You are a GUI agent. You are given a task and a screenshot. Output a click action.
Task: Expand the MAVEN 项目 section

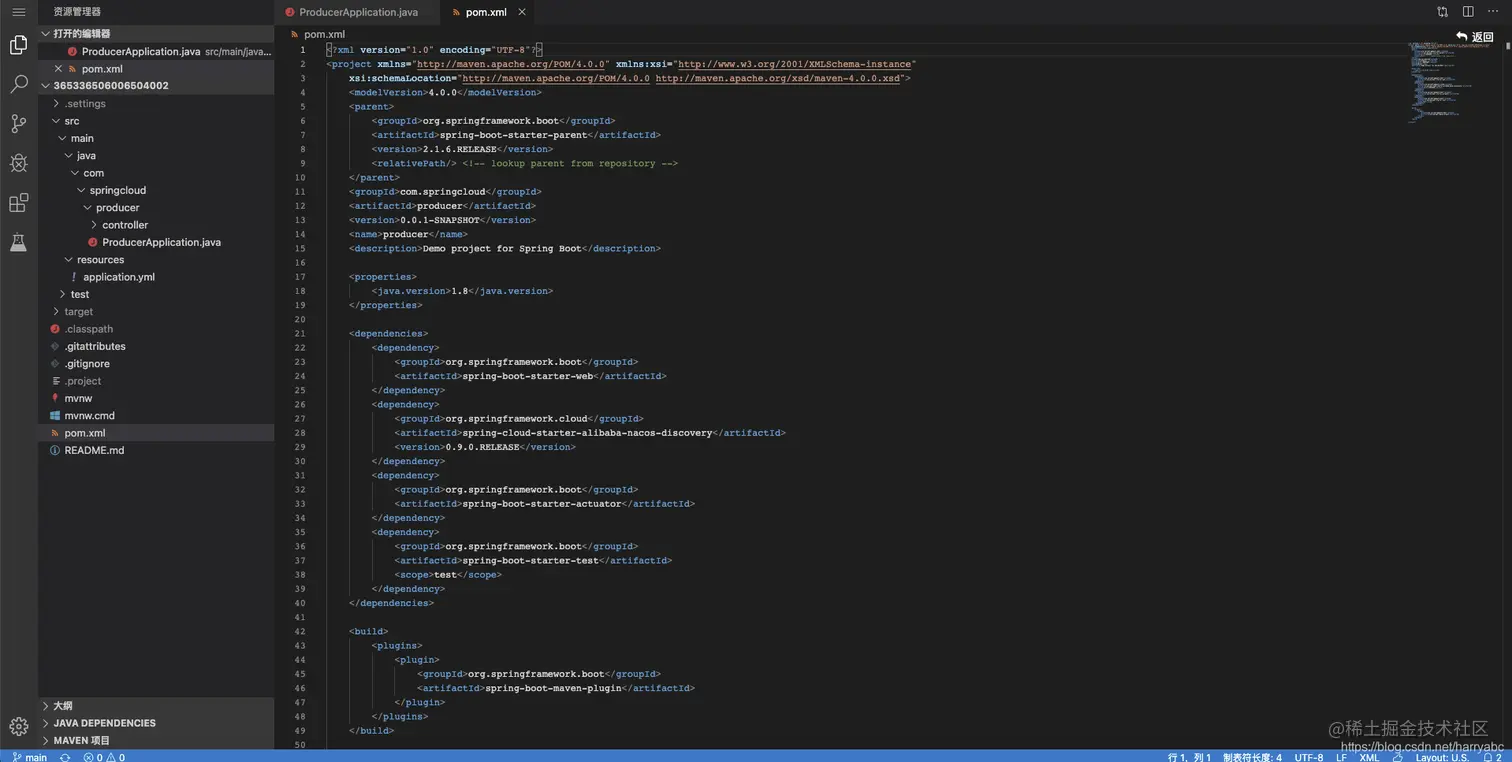tap(156, 740)
